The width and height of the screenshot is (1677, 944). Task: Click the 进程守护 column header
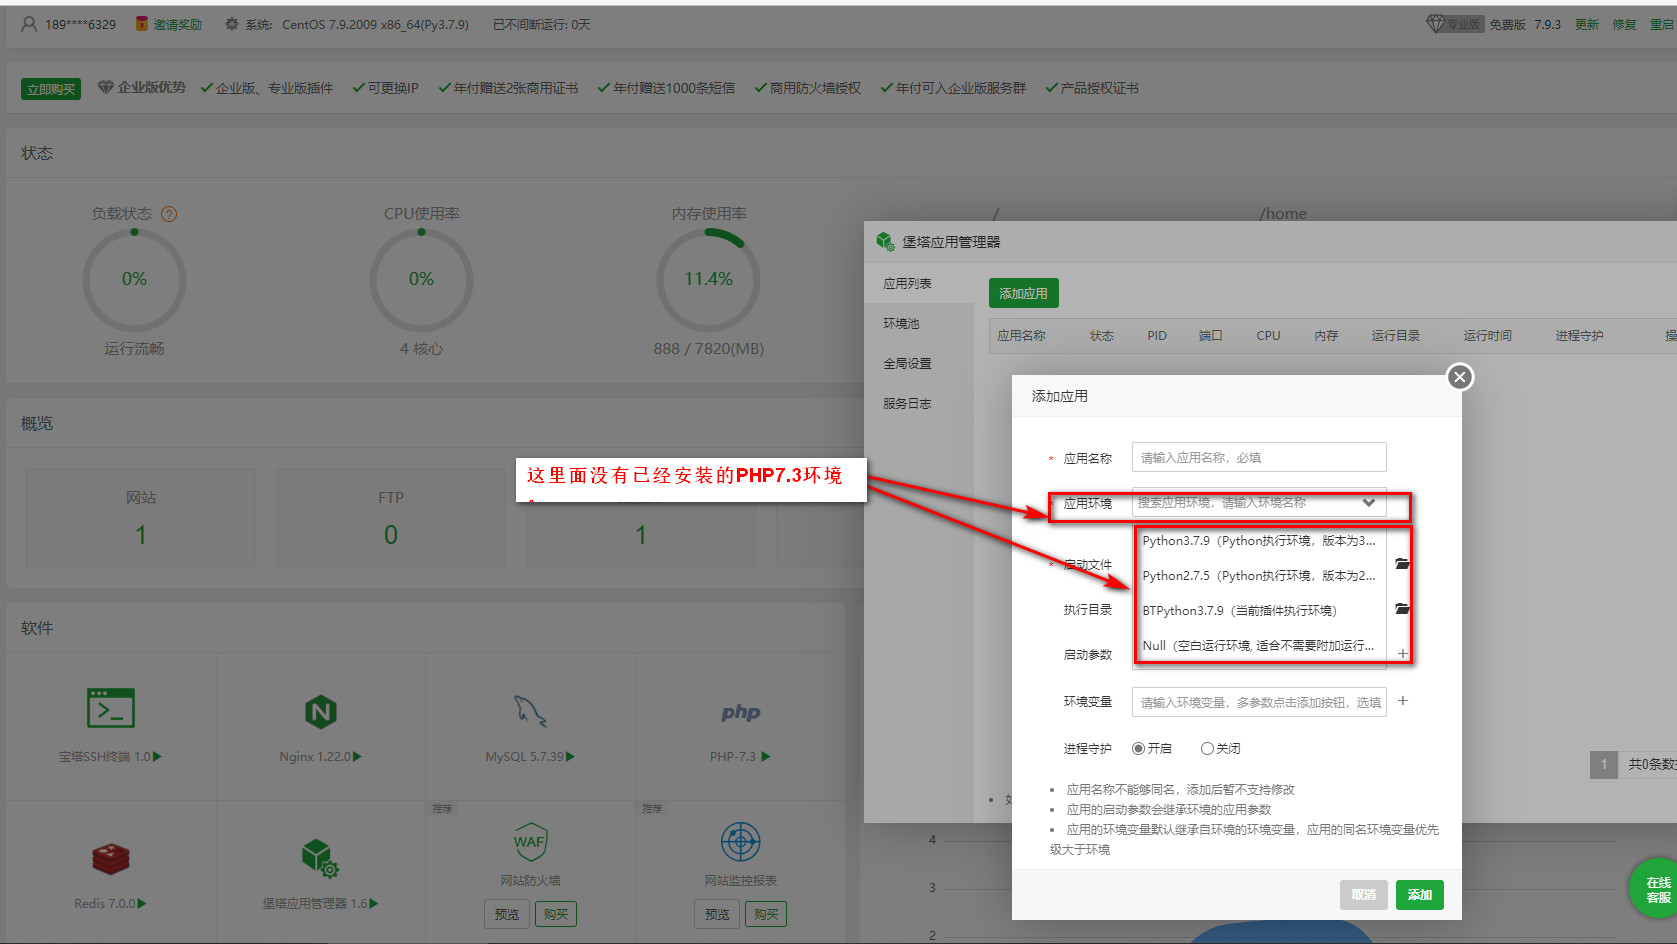(1579, 336)
